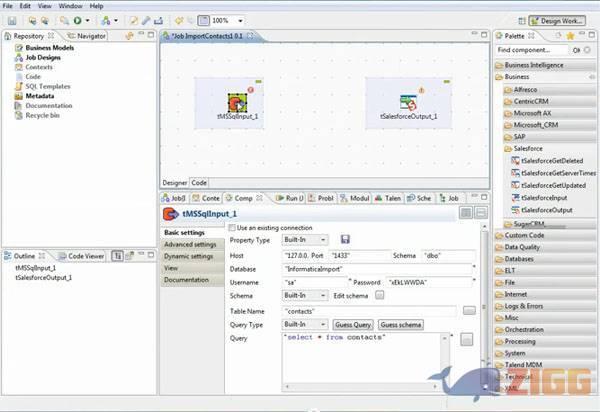The height and width of the screenshot is (412, 600).
Task: Select the Contexts repository item
Action: point(39,67)
